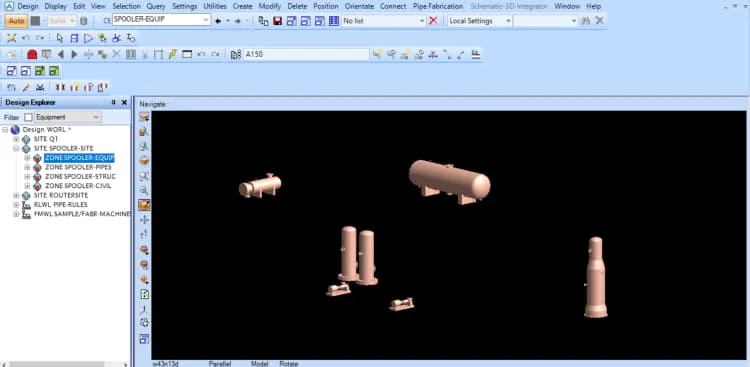Viewport: 750px width, 367px height.
Task: Click the red dome icon on the pipe toolbar
Action: pyautogui.click(x=32, y=55)
